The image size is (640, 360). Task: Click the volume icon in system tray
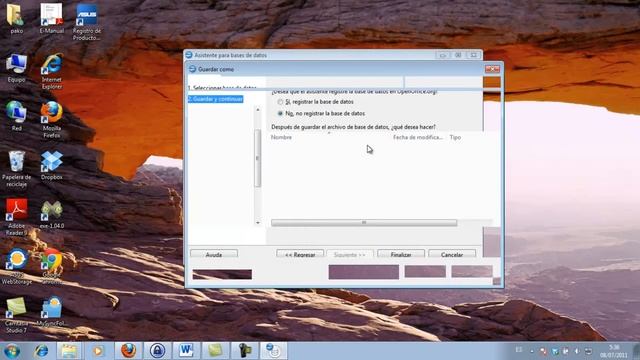point(577,351)
